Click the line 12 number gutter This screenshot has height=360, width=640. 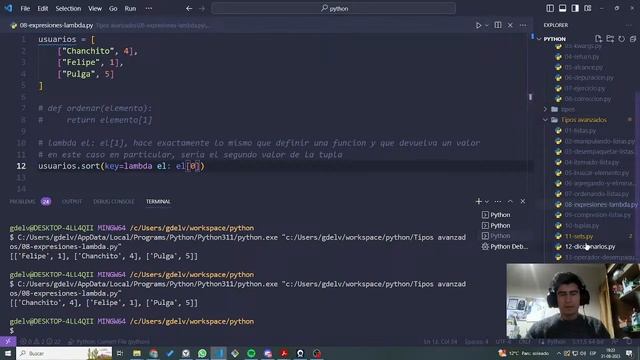[21, 166]
